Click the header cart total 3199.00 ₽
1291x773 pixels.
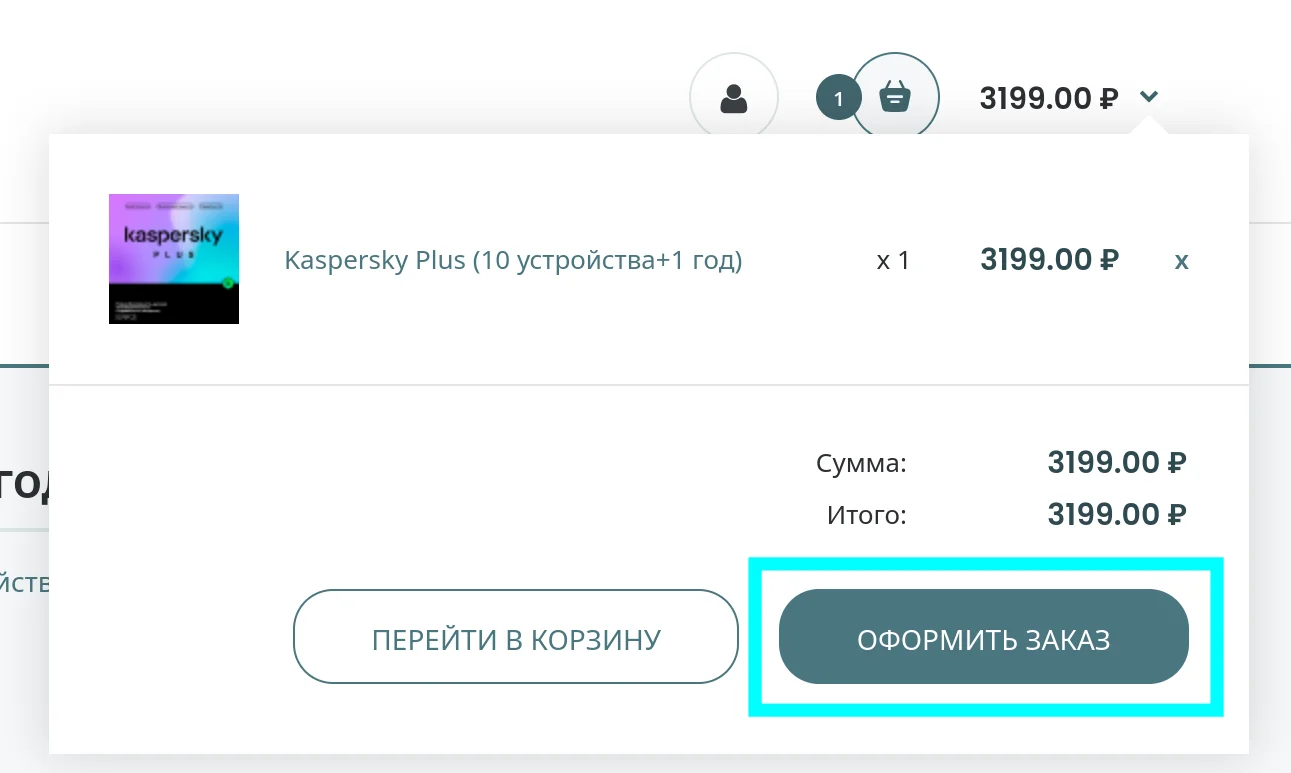tap(1047, 98)
